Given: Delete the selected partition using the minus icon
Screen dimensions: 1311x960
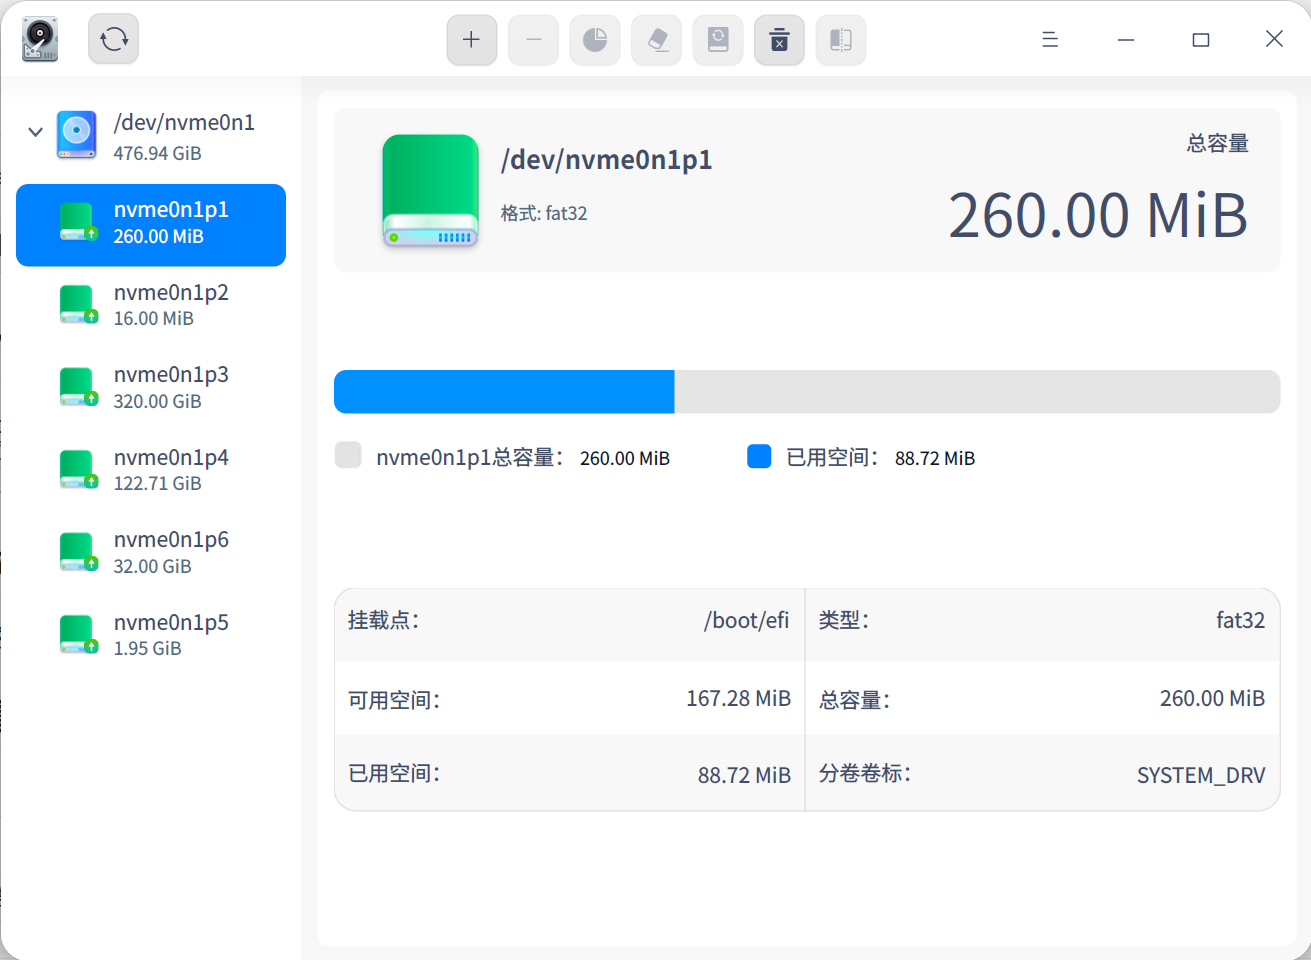Looking at the screenshot, I should [533, 40].
